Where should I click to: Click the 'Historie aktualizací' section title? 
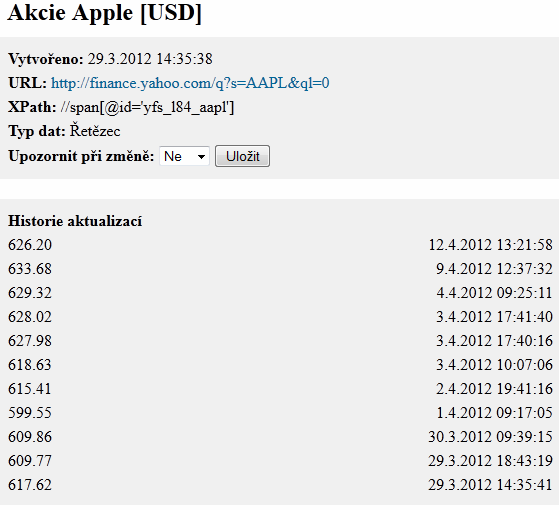(x=75, y=221)
